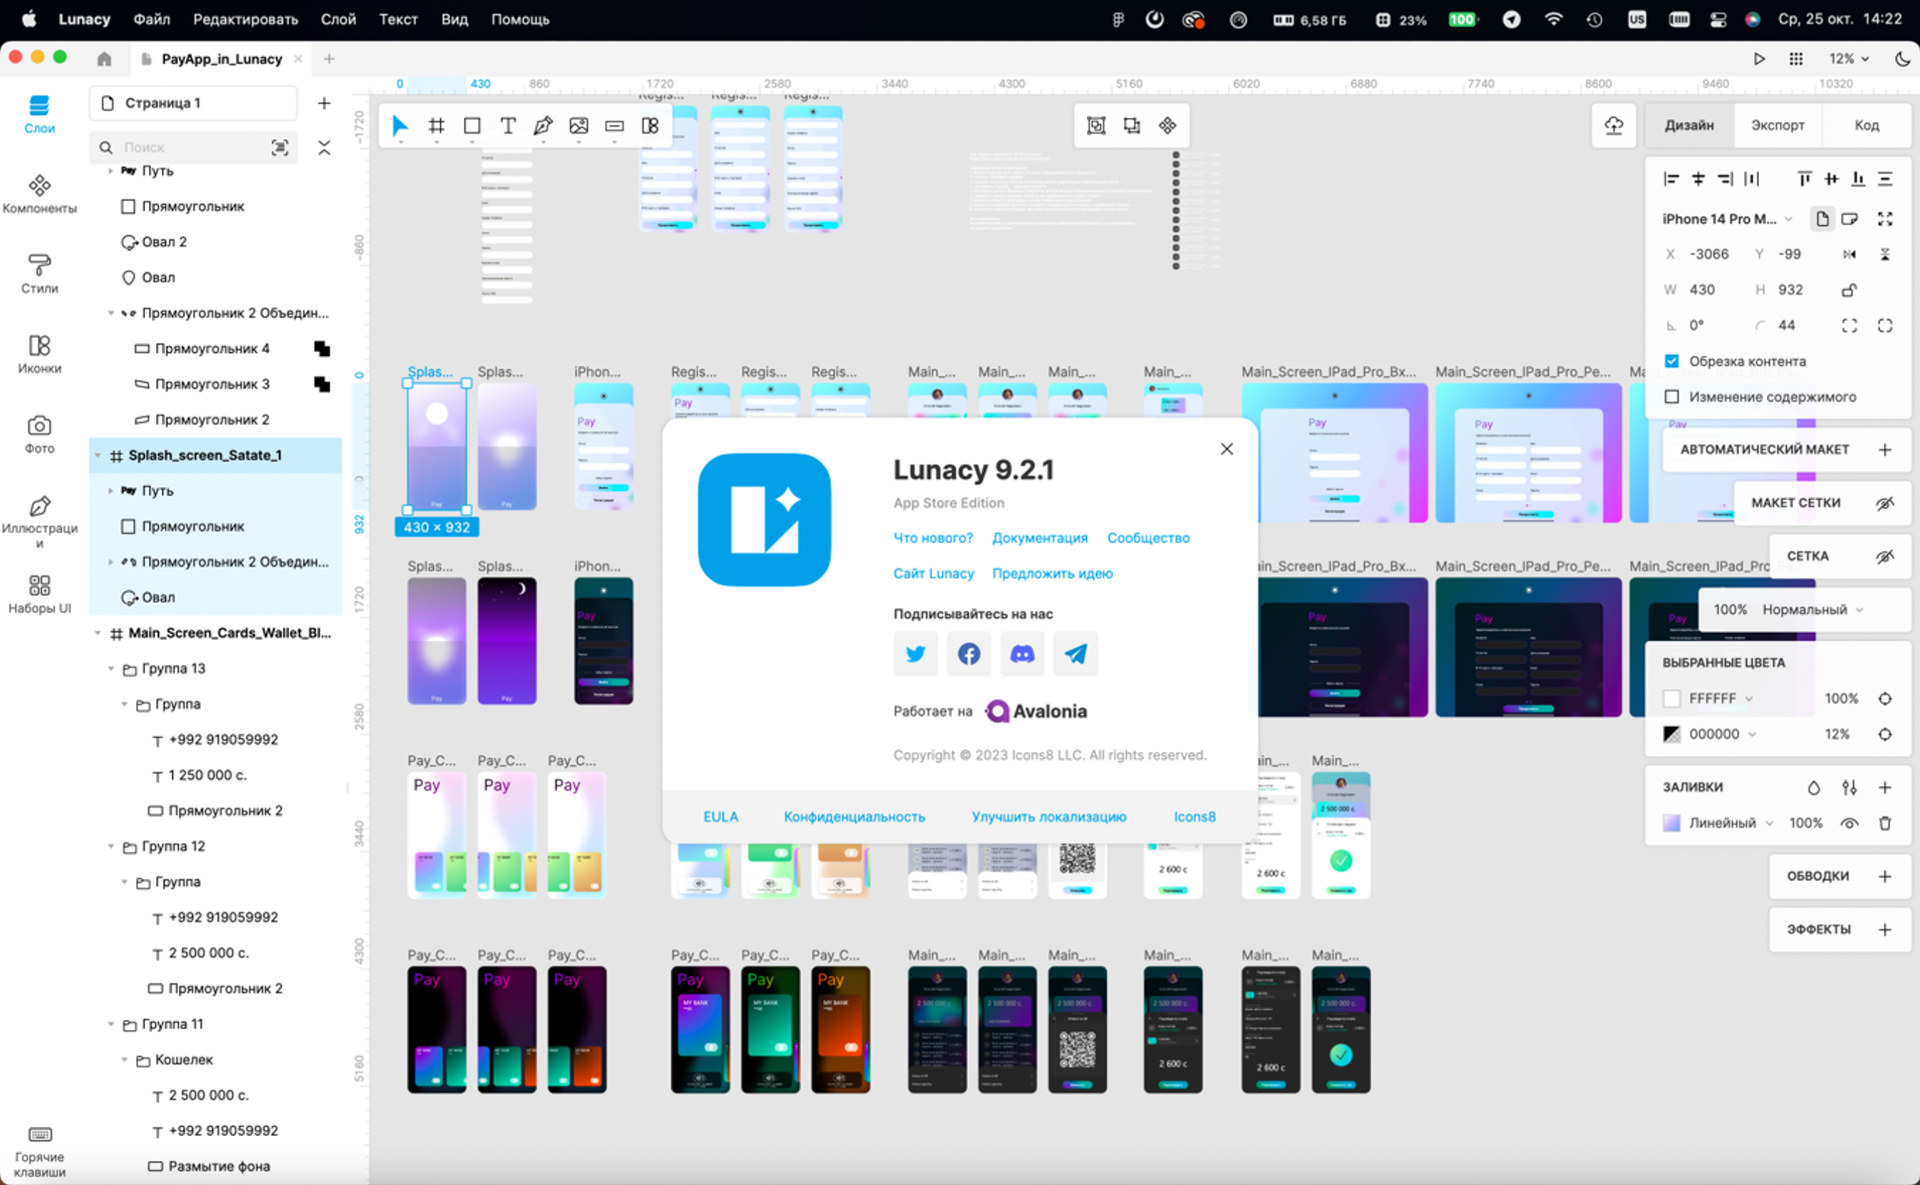1920x1185 pixels.
Task: Open the Что нового? link
Action: [932, 538]
